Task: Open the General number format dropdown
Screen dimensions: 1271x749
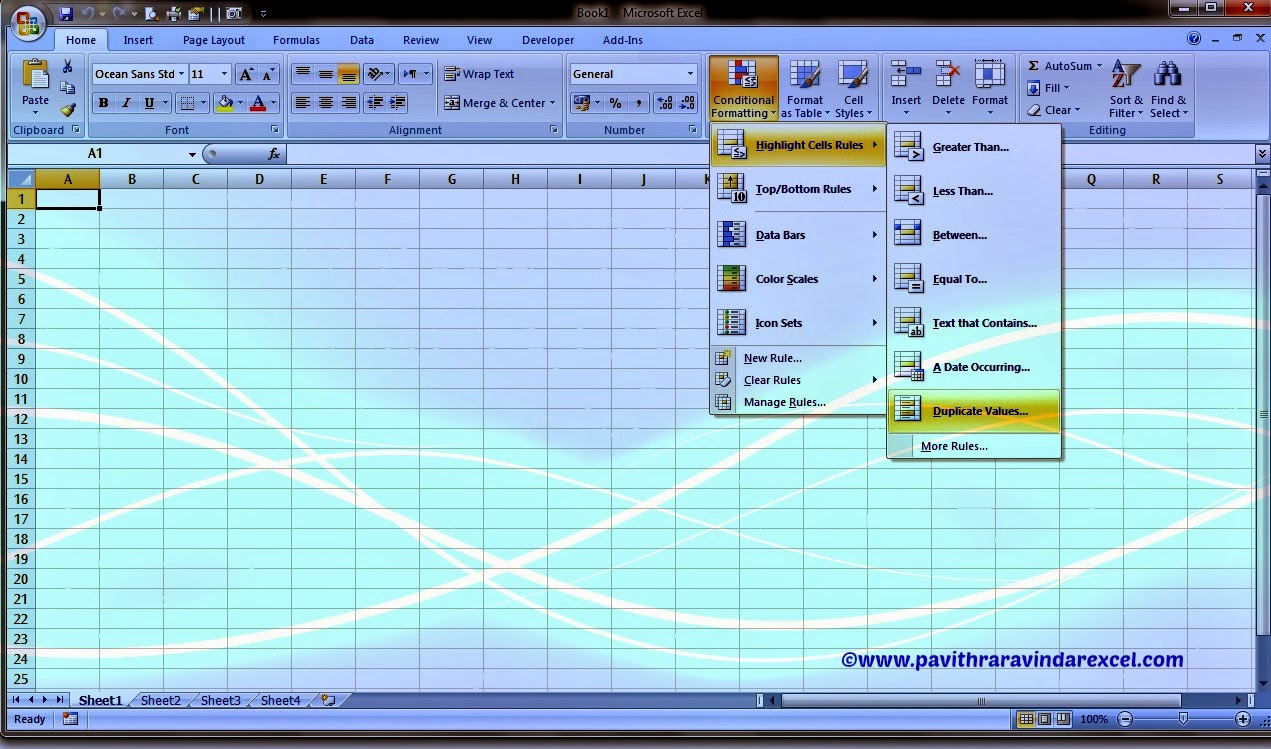Action: (690, 74)
